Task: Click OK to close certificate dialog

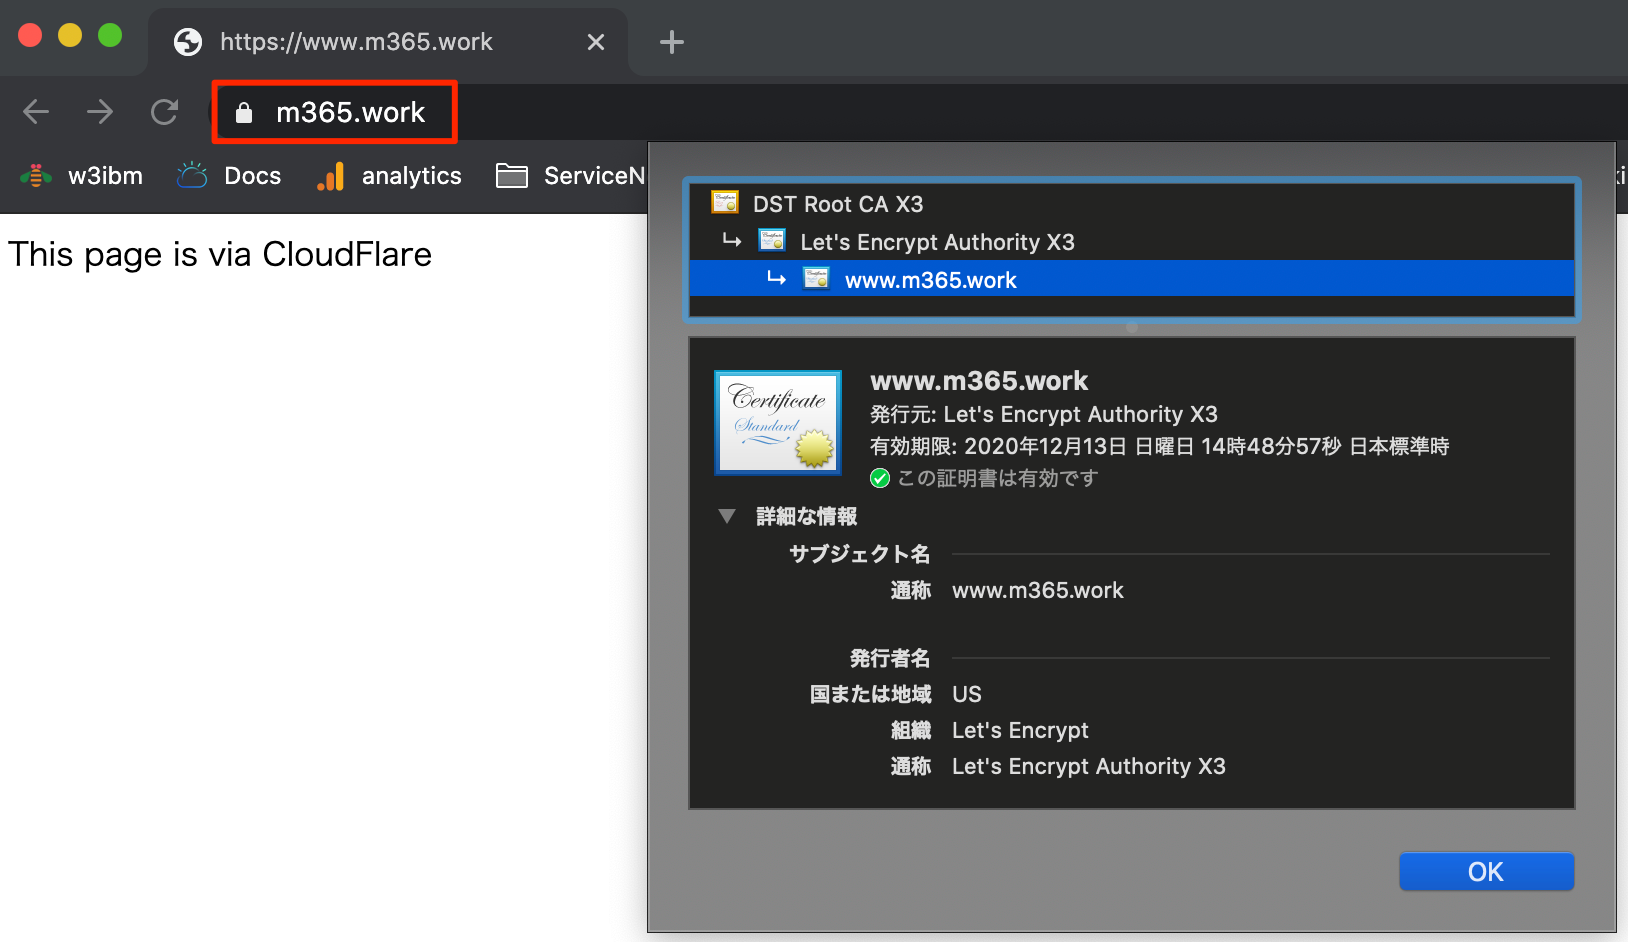Action: 1486,871
